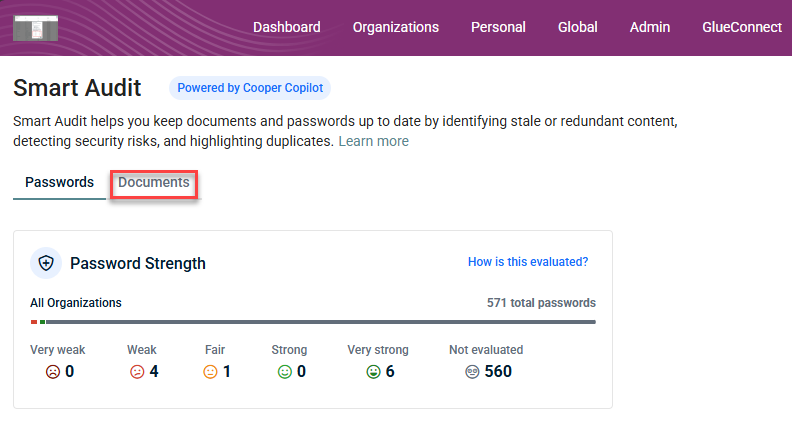Open the Dashboard menu
Screen dimensions: 792x422
click(287, 27)
